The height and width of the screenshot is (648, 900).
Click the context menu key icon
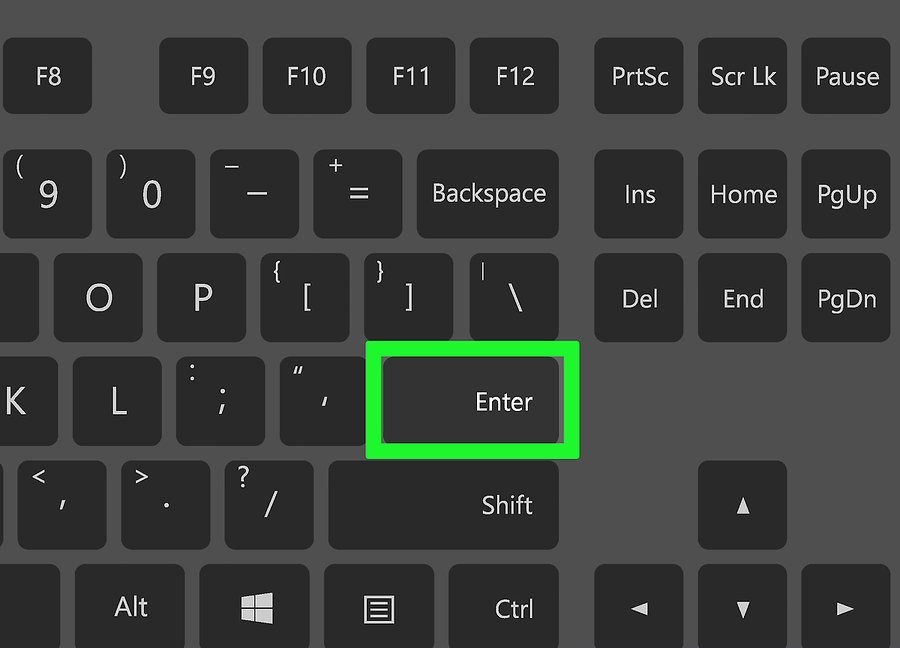(379, 606)
